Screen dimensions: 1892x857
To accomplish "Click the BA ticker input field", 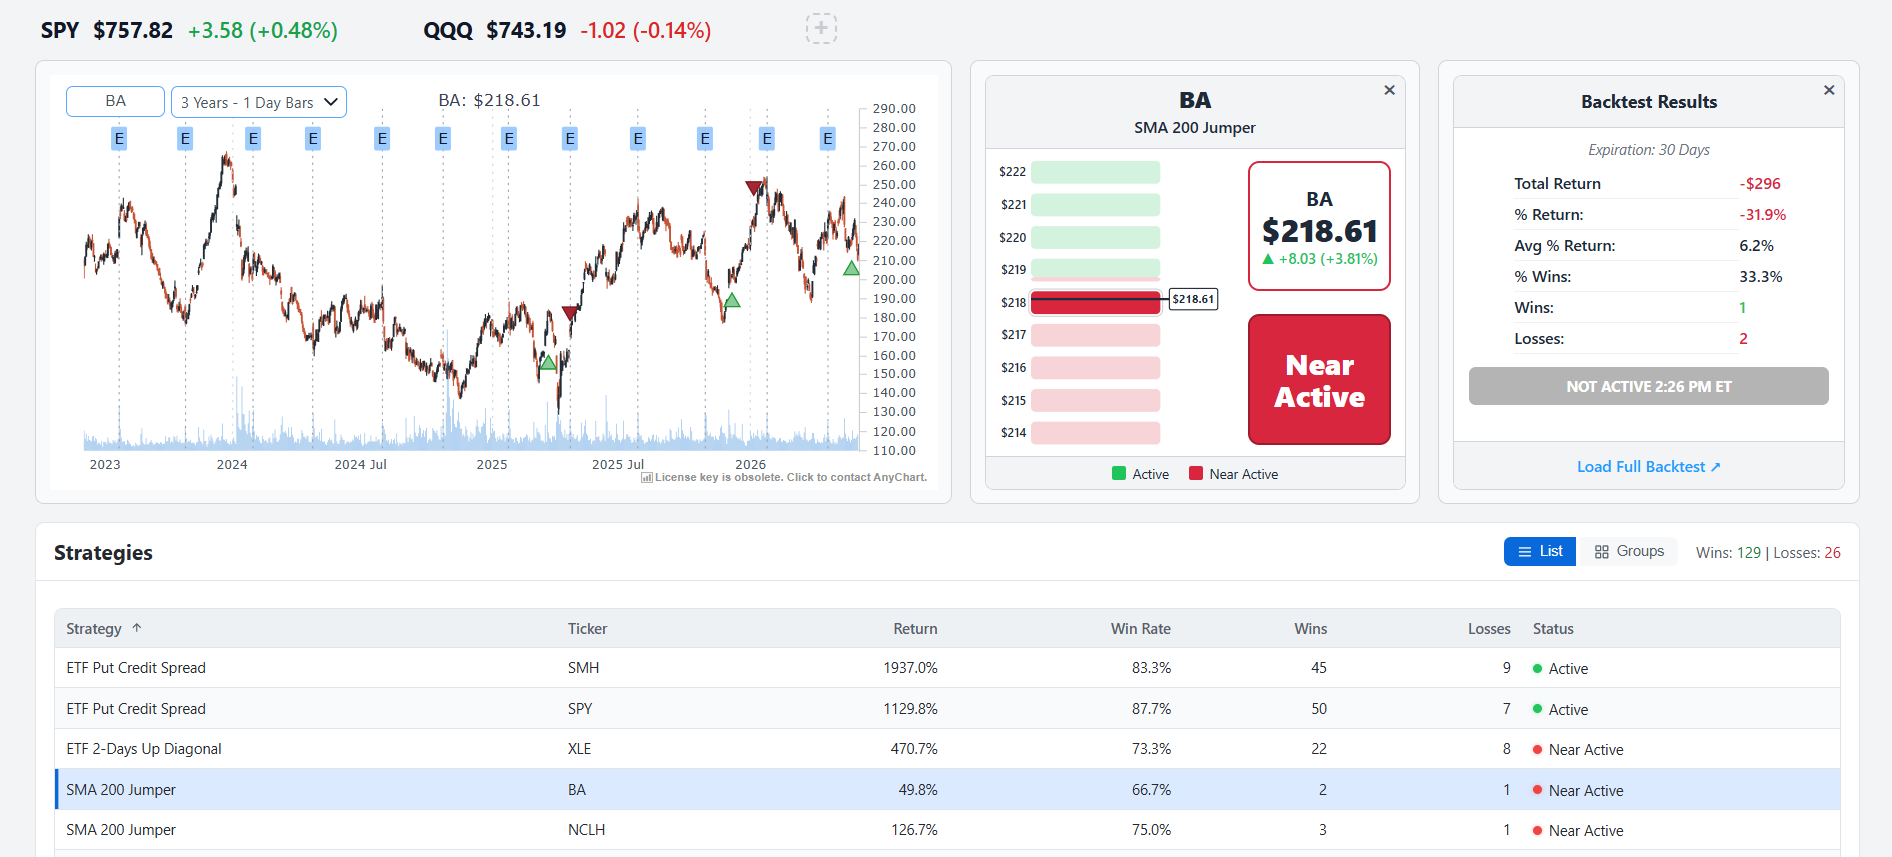I will click(x=115, y=101).
